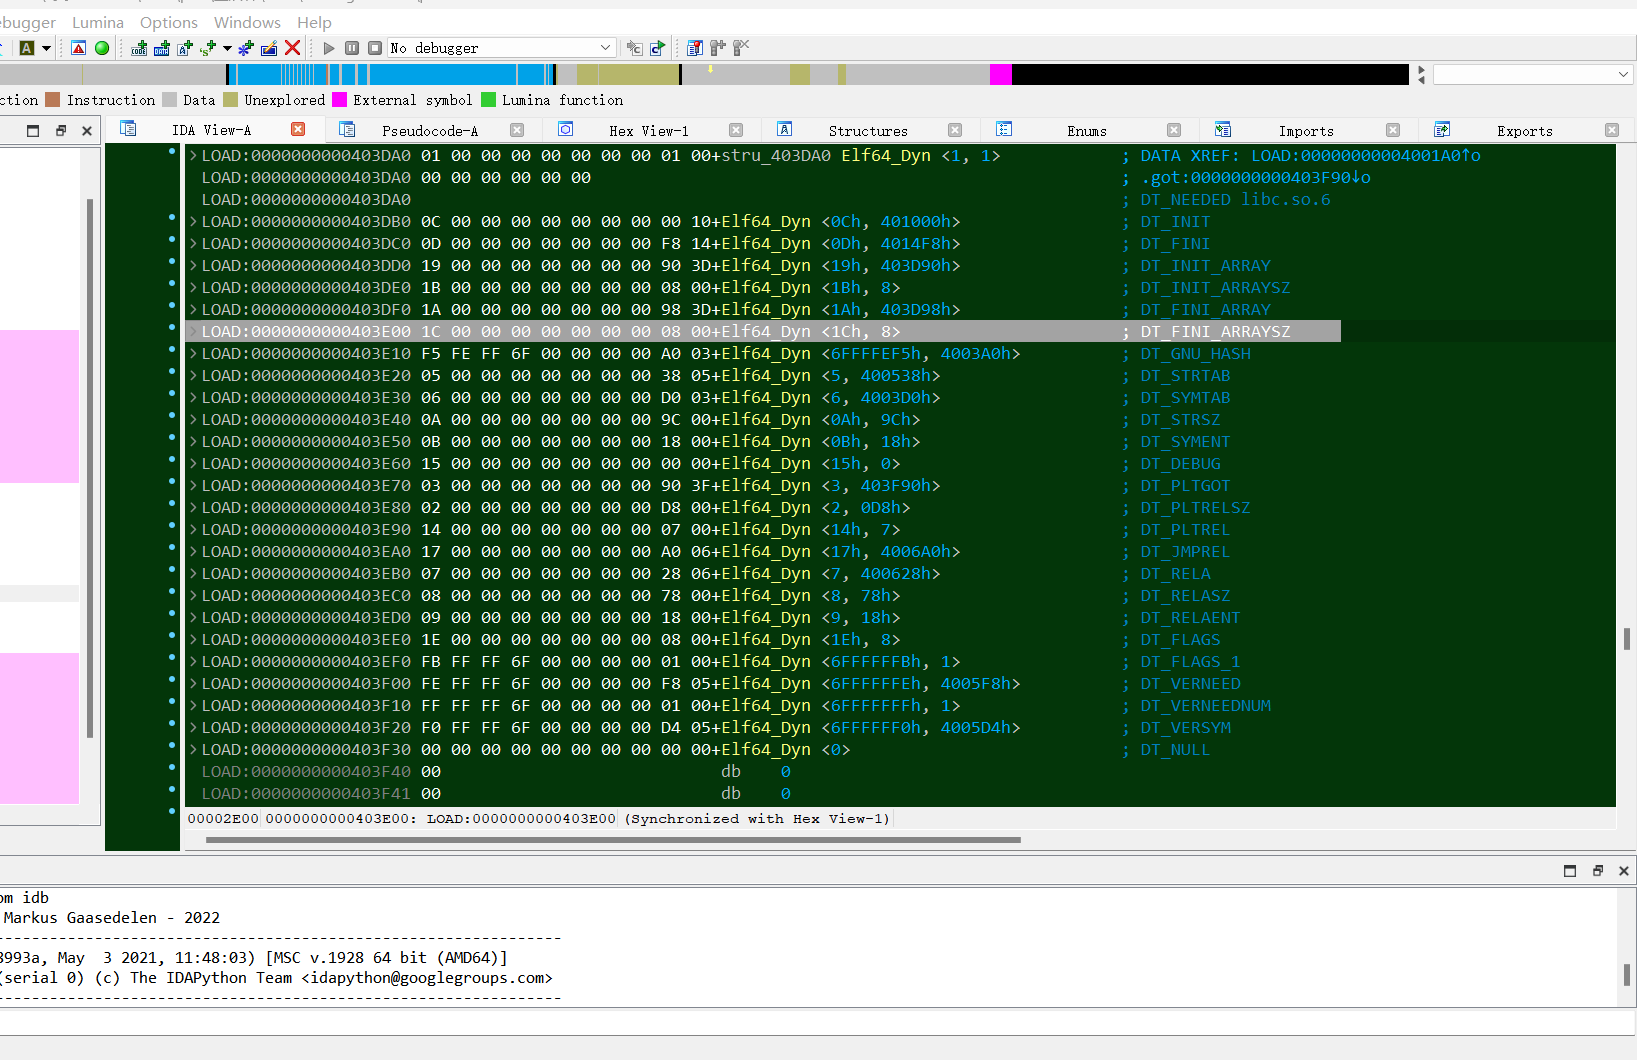The width and height of the screenshot is (1637, 1060).
Task: Click the Exports tab icon
Action: (x=1442, y=129)
